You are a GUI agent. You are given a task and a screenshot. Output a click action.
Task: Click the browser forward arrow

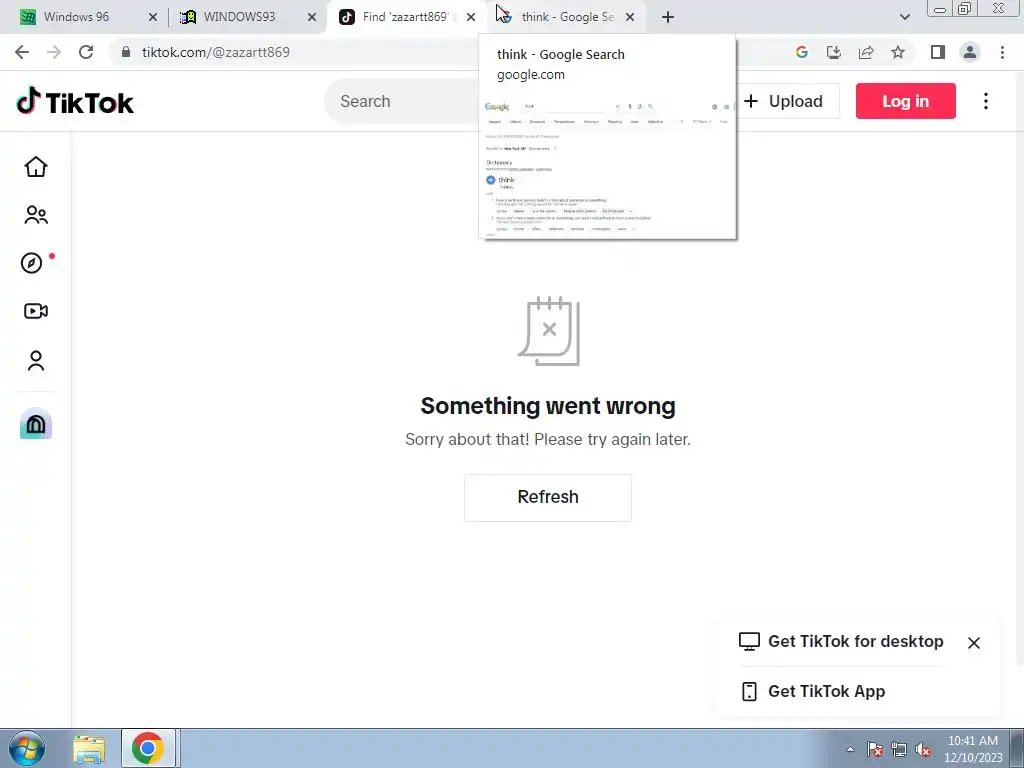pos(54,52)
